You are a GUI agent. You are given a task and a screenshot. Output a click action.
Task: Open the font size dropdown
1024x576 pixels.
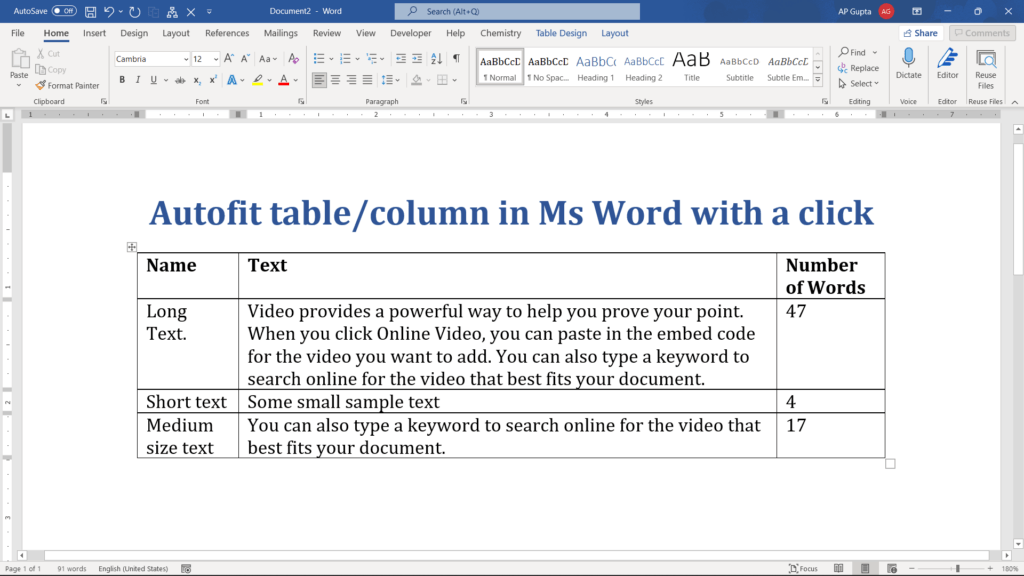tap(215, 59)
